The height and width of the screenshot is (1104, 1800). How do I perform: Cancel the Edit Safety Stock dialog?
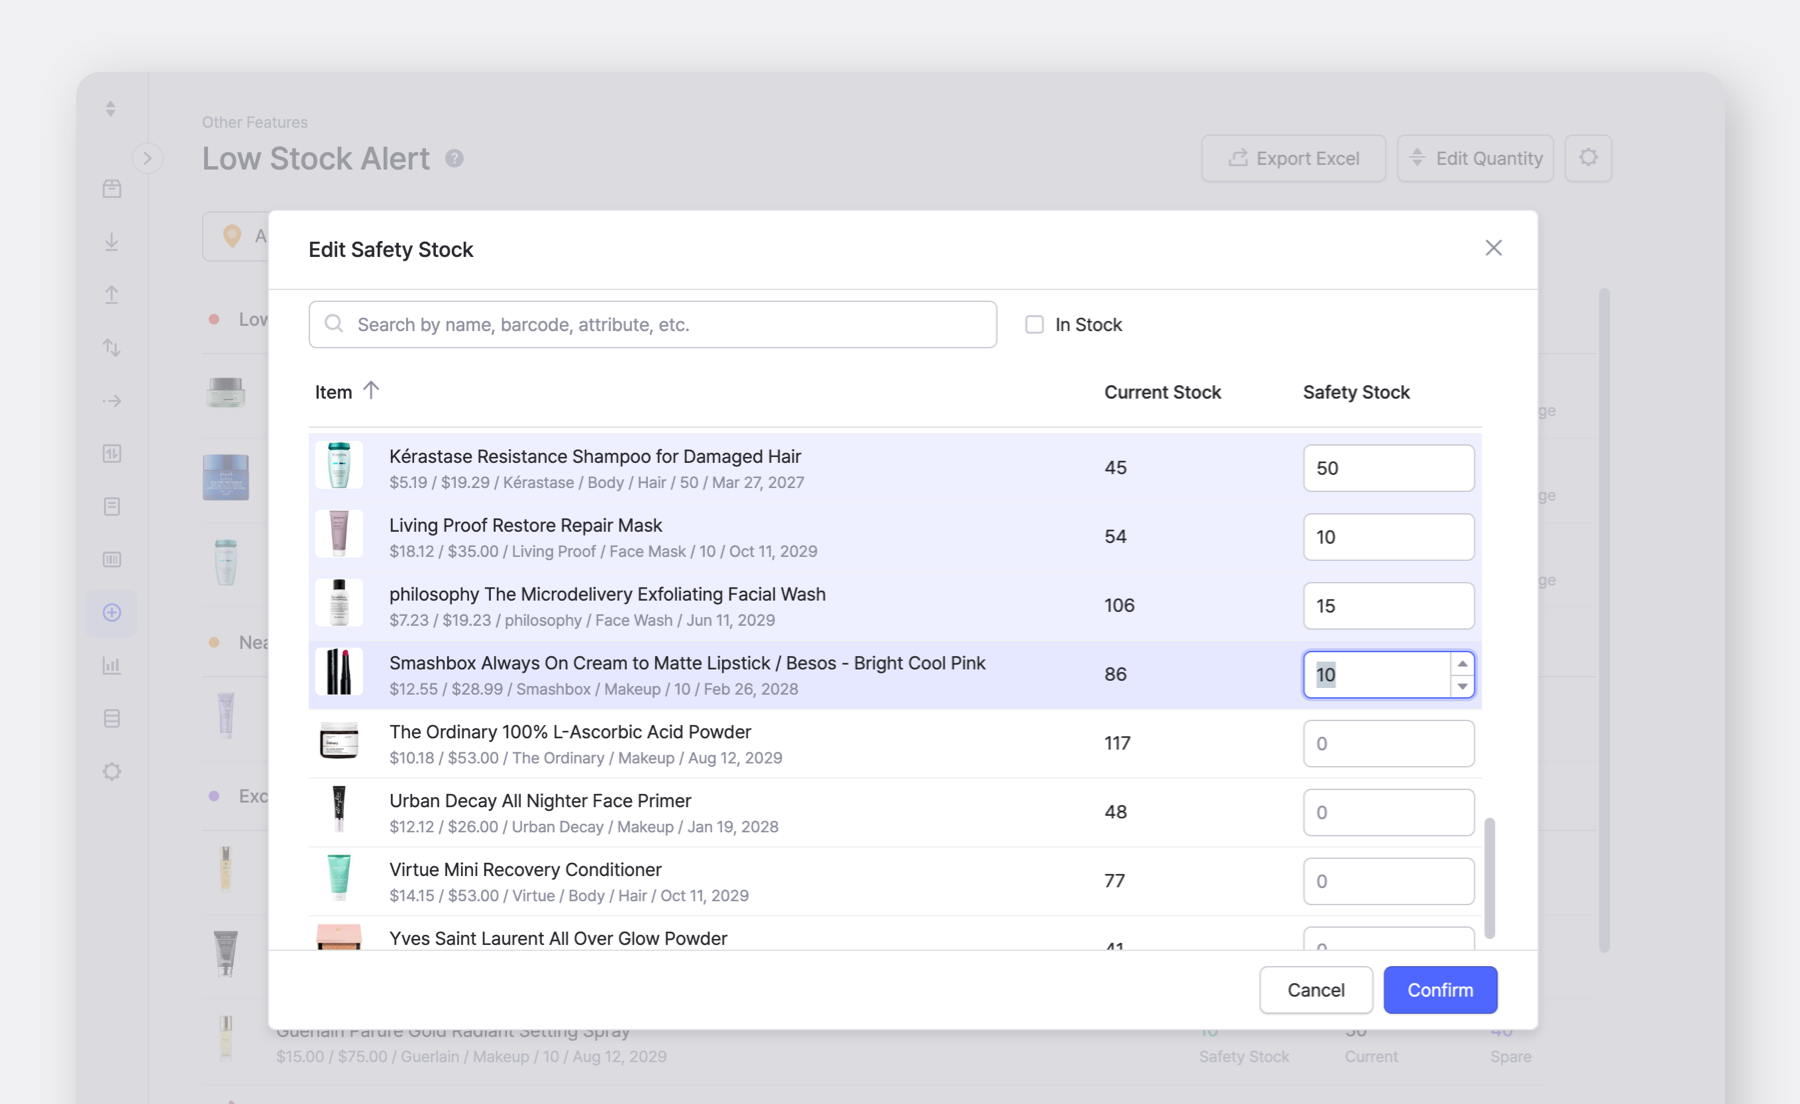pos(1316,990)
